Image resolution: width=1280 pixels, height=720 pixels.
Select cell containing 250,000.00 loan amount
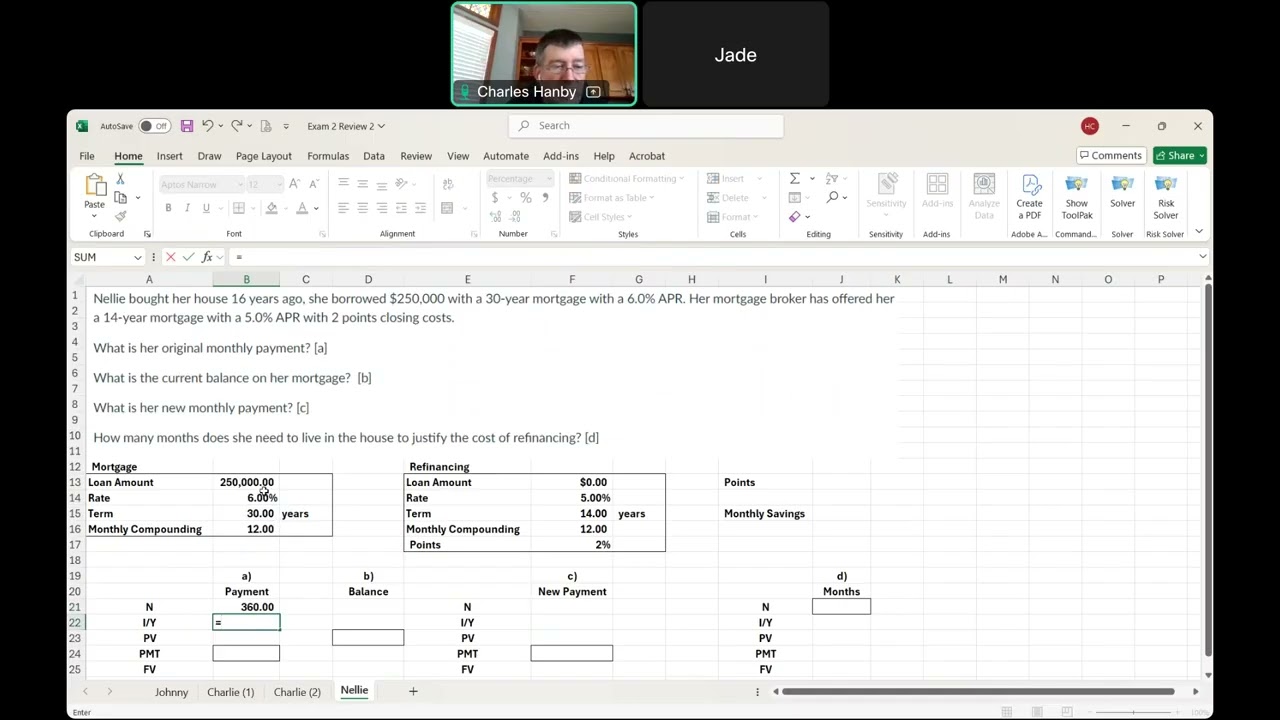pos(246,482)
